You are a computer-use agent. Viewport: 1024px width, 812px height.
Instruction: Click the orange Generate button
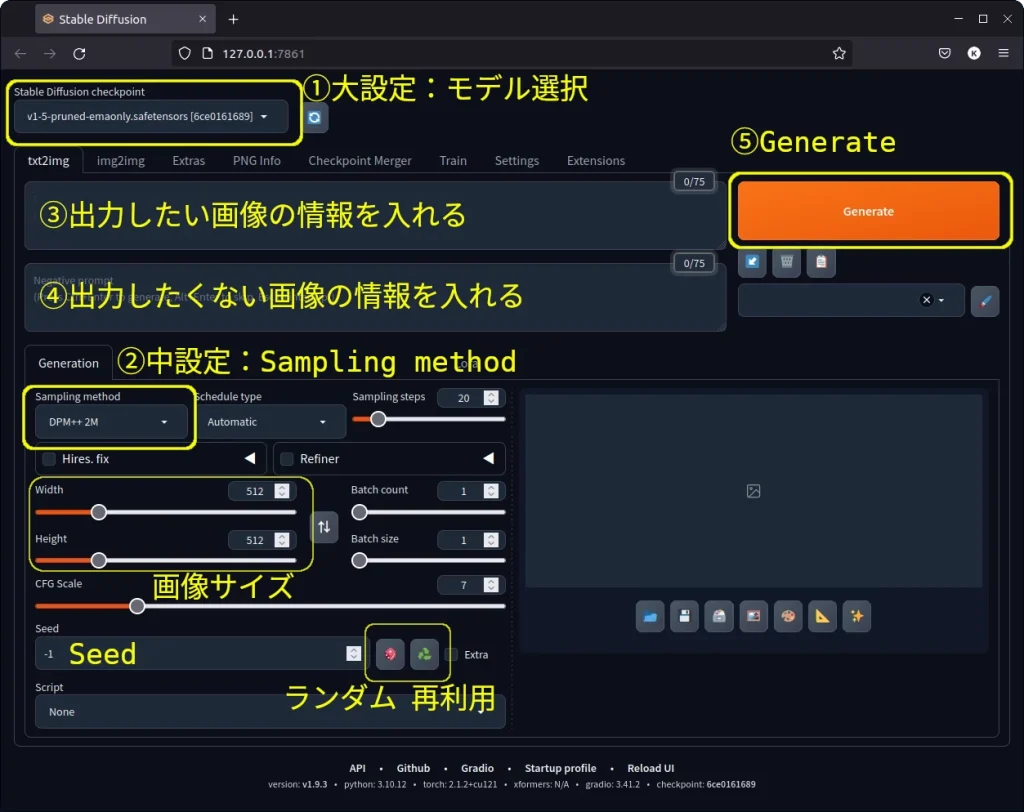point(868,211)
